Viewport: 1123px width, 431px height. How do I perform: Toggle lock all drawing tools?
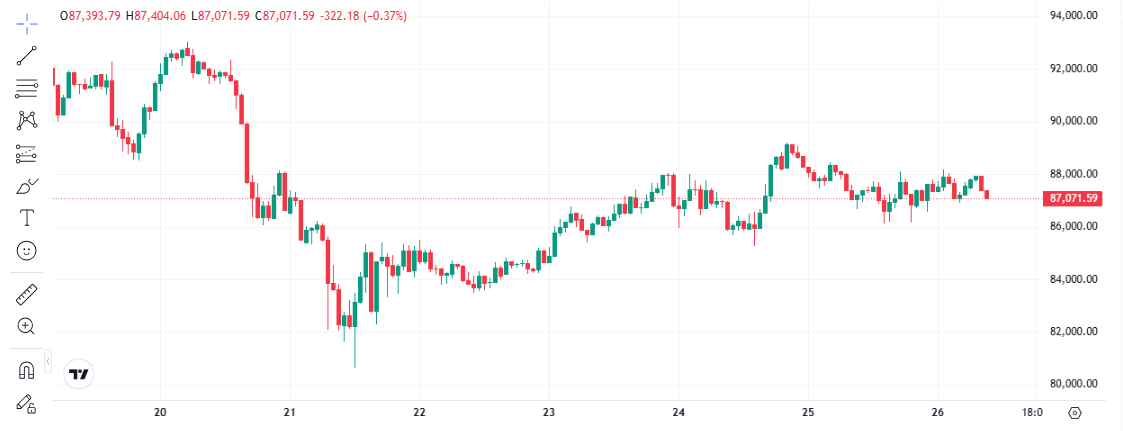tap(27, 404)
